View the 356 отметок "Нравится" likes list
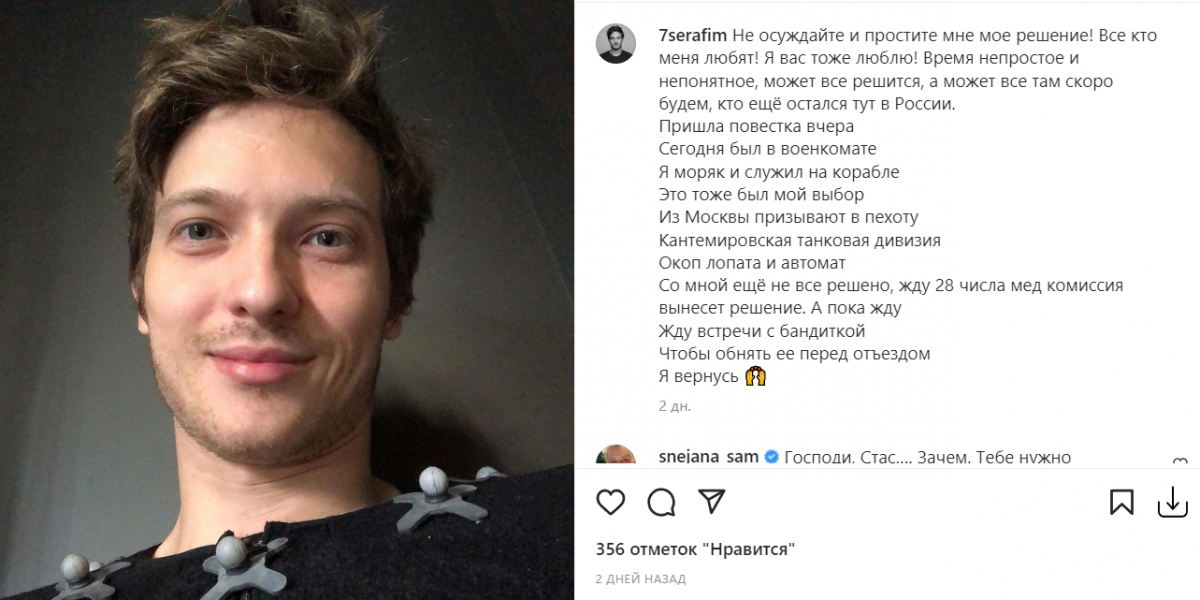The height and width of the screenshot is (600, 1200). pos(695,549)
